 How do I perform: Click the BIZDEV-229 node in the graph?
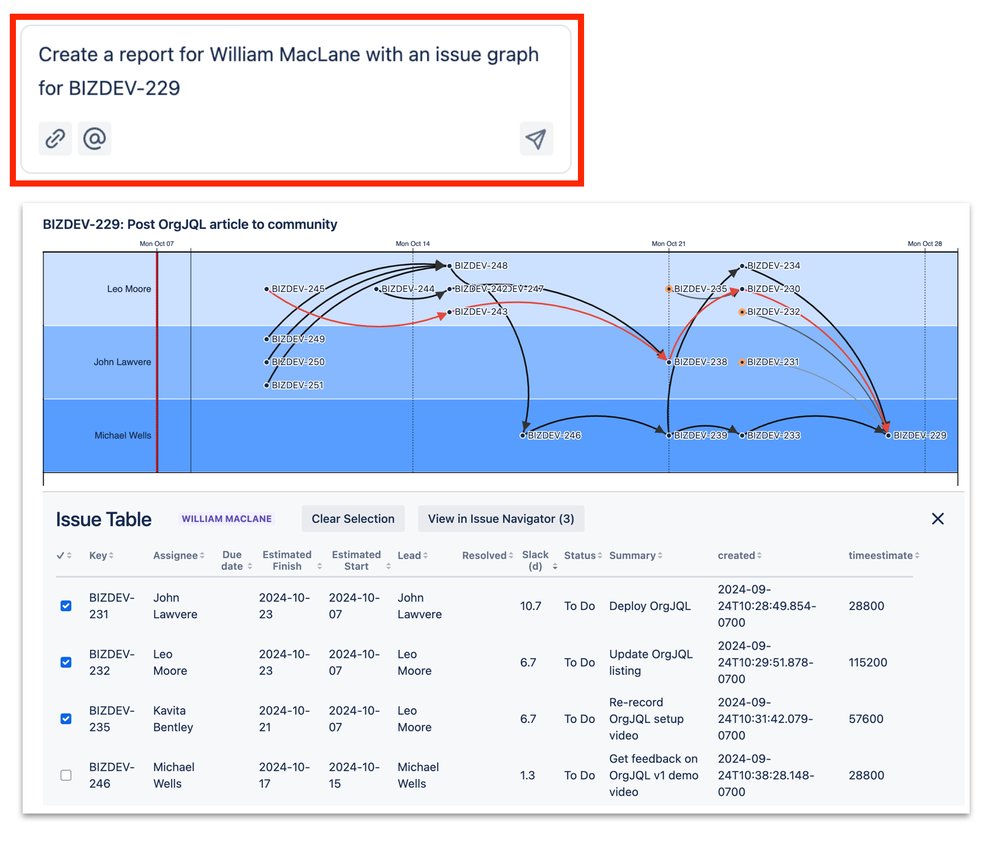(x=887, y=436)
